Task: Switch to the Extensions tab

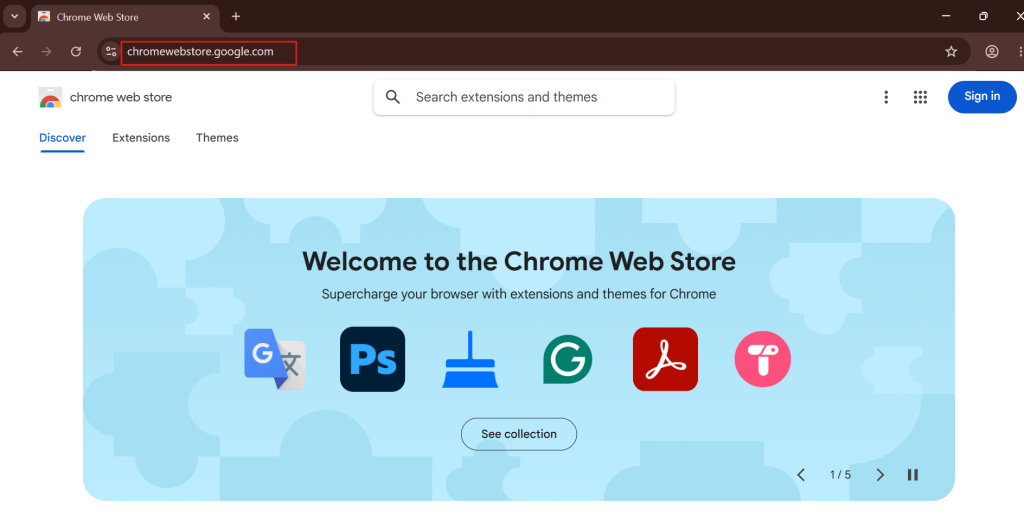Action: click(x=141, y=138)
